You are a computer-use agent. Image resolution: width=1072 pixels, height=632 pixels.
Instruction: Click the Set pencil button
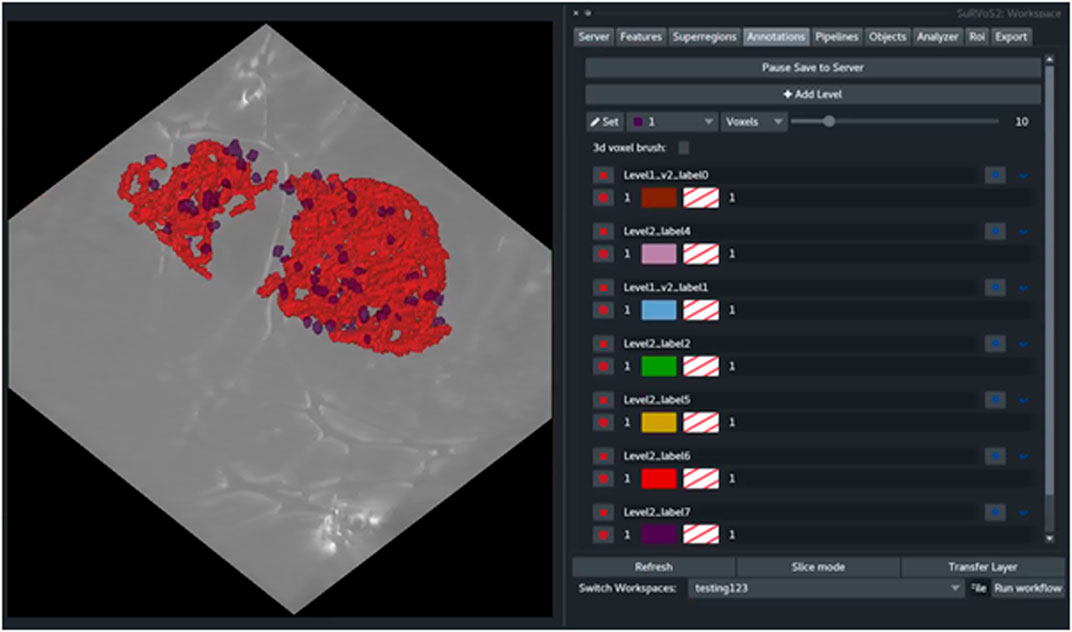tap(604, 122)
